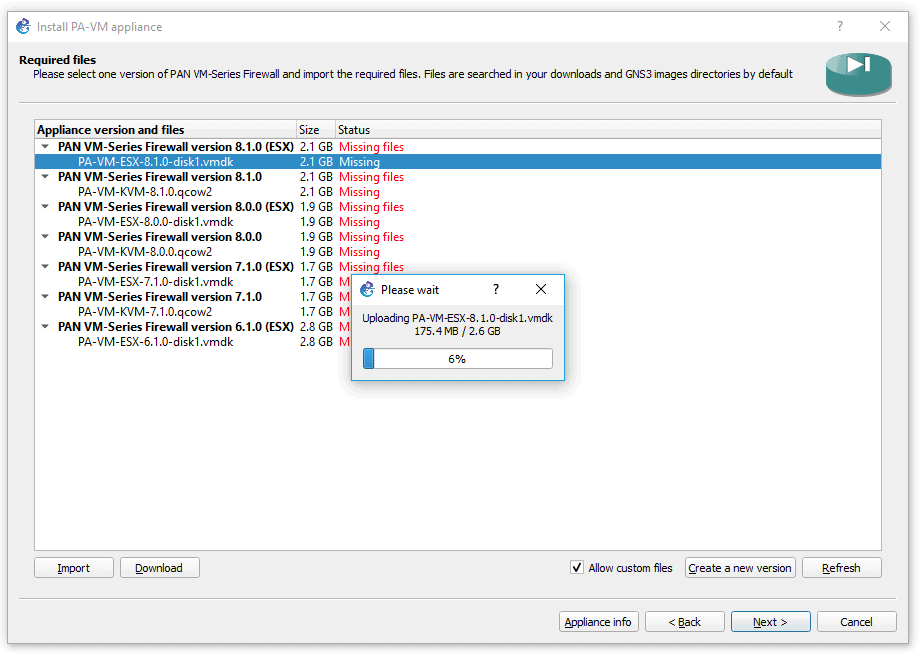This screenshot has width=921, height=659.
Task: Click Create a new version button
Action: coord(740,567)
